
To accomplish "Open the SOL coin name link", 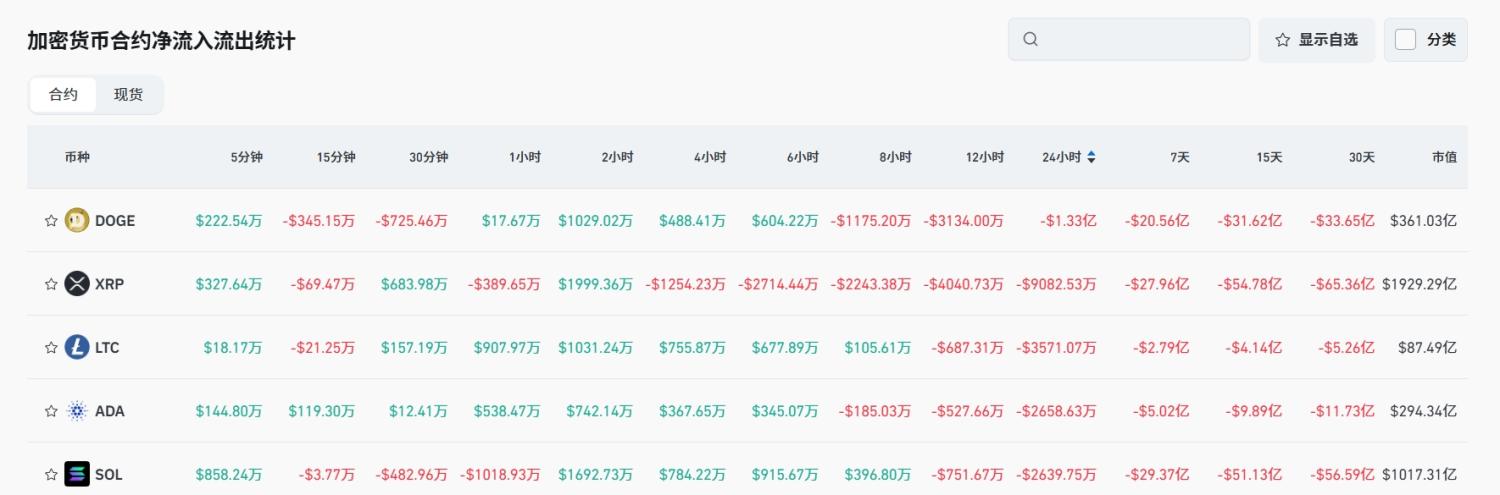I will pyautogui.click(x=109, y=474).
